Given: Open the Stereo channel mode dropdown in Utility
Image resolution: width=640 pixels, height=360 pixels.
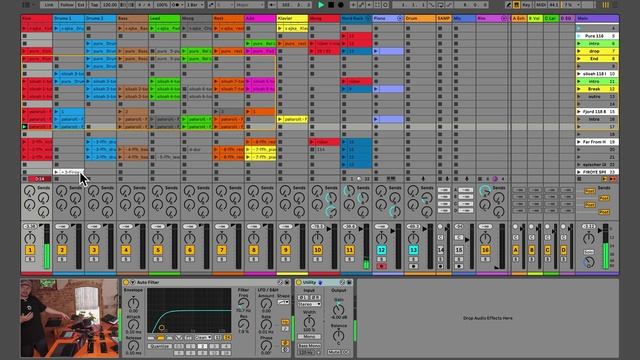Looking at the screenshot, I should pos(309,304).
